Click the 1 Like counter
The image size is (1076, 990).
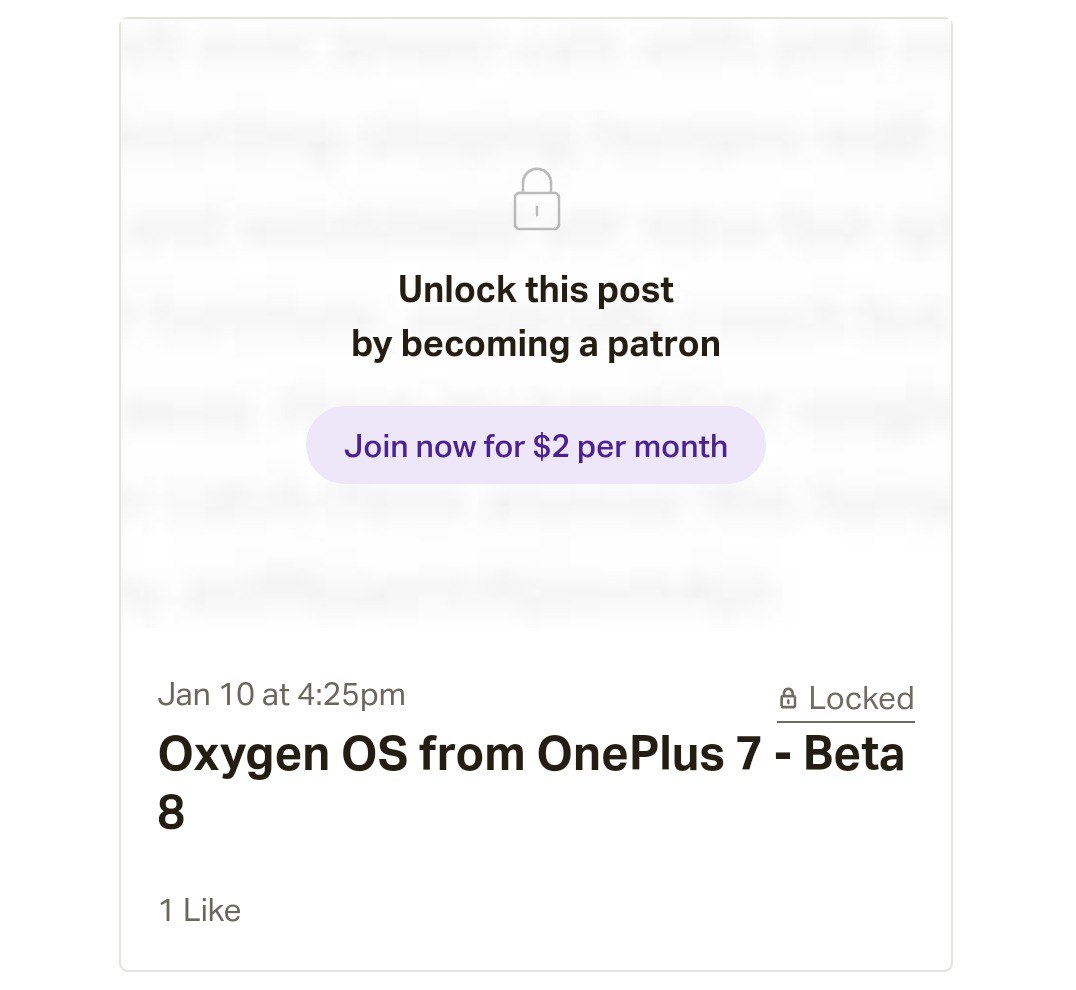tap(200, 910)
